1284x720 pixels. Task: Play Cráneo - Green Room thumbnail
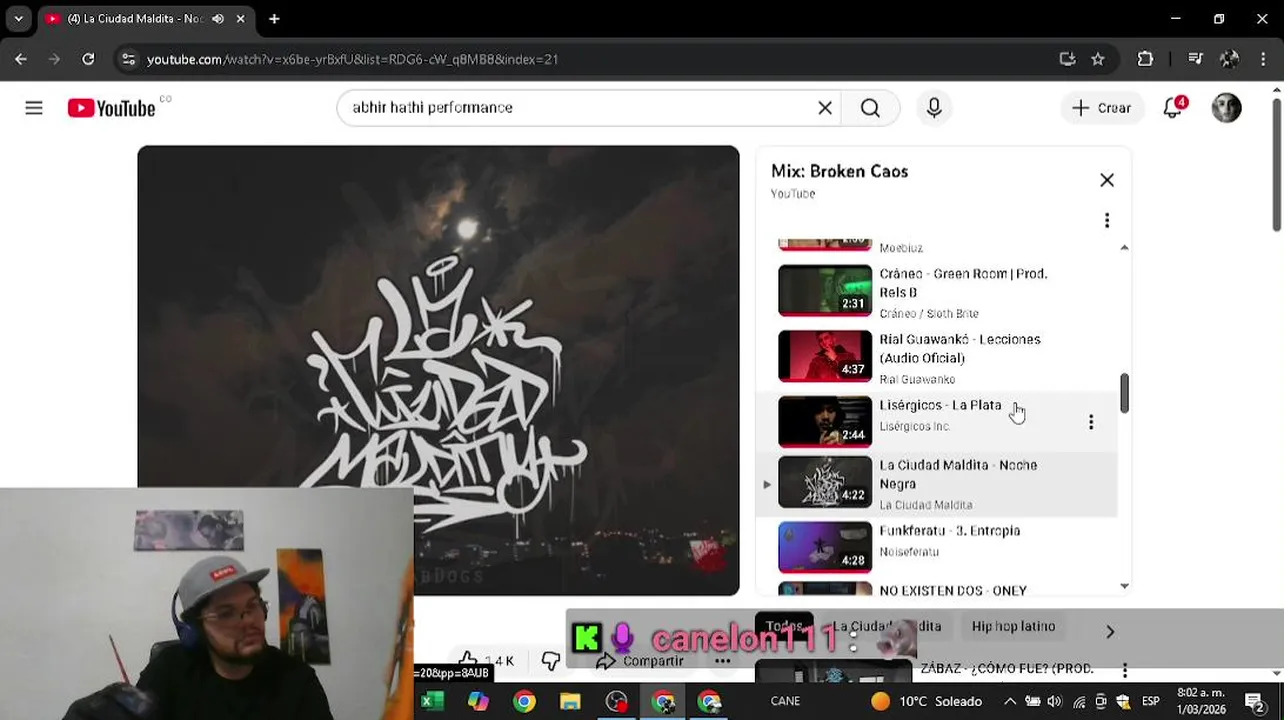(x=825, y=289)
